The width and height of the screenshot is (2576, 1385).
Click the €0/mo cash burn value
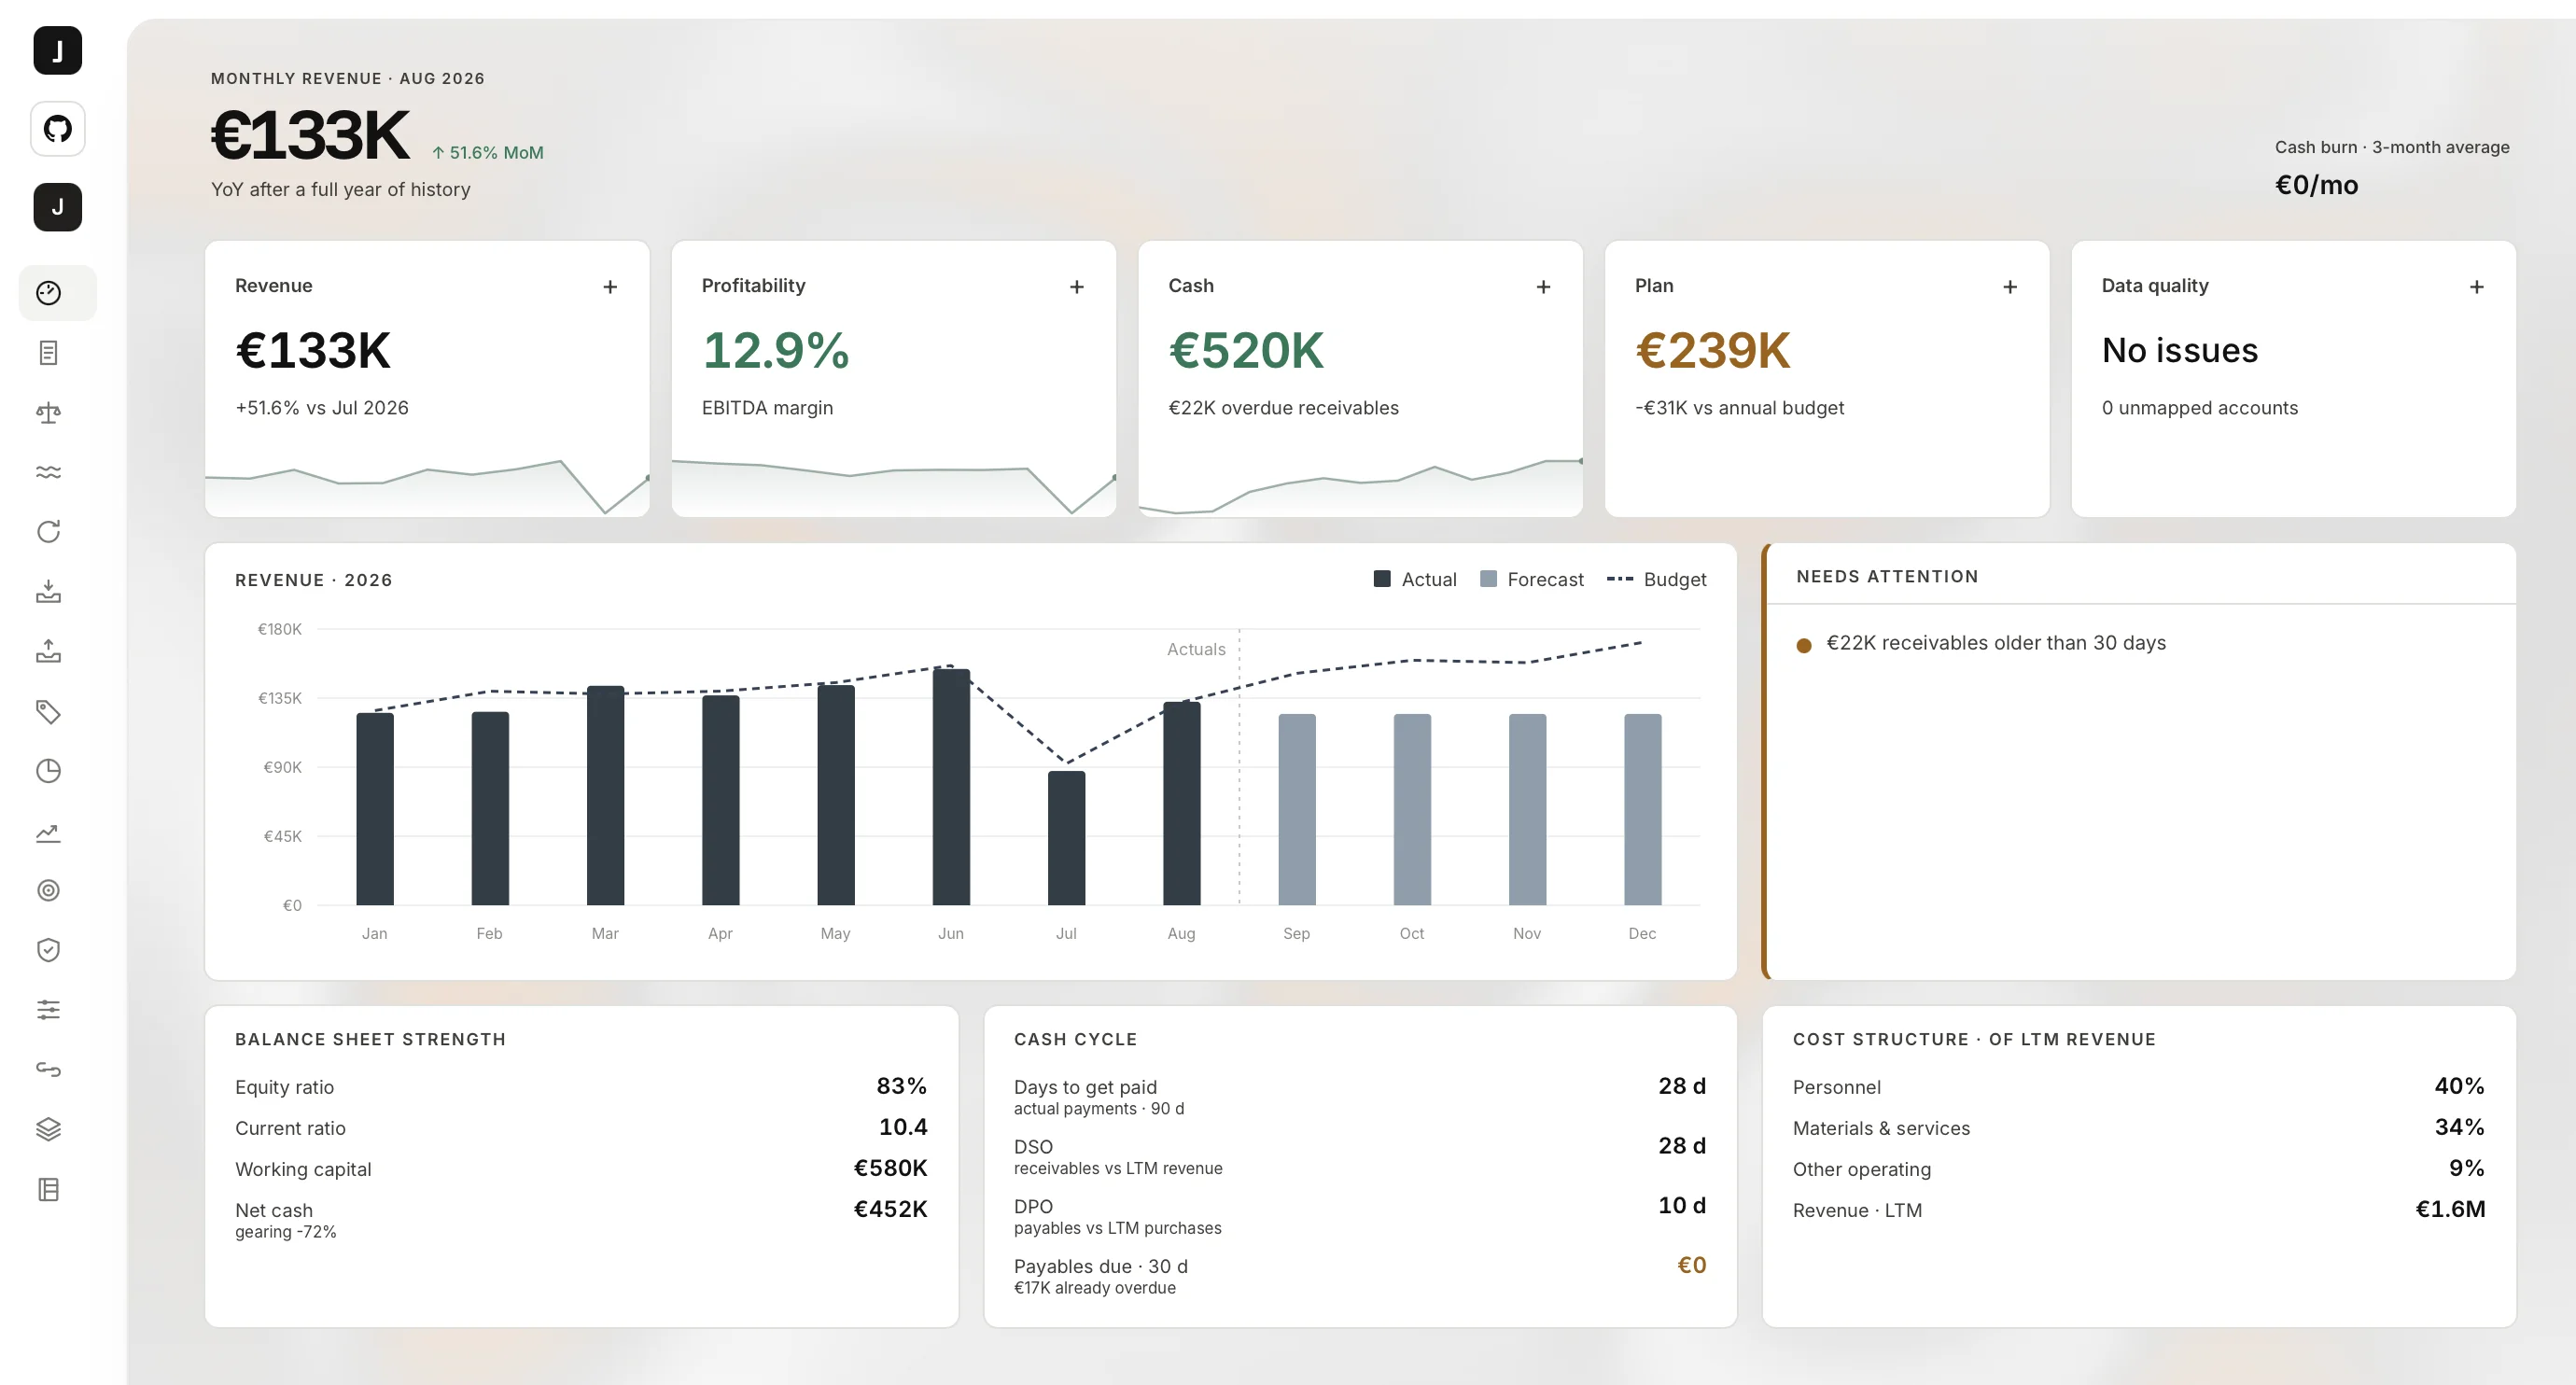(2317, 185)
